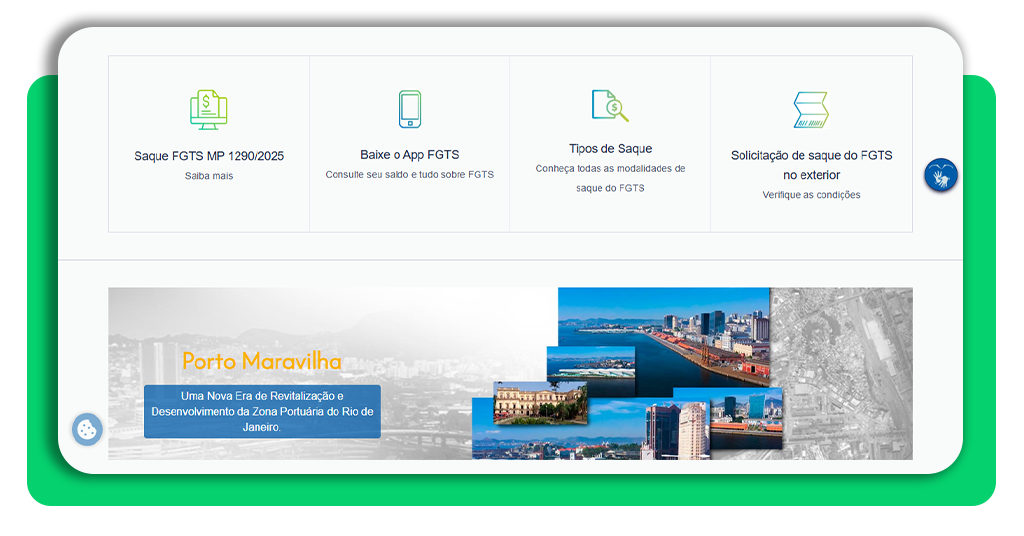Click the Saiba mais link

tap(209, 176)
